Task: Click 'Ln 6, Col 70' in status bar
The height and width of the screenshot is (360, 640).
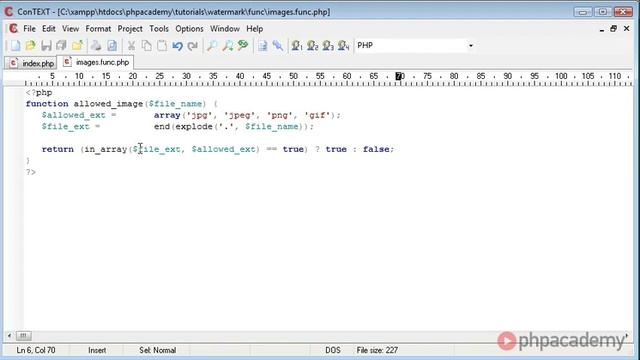Action: coord(36,350)
